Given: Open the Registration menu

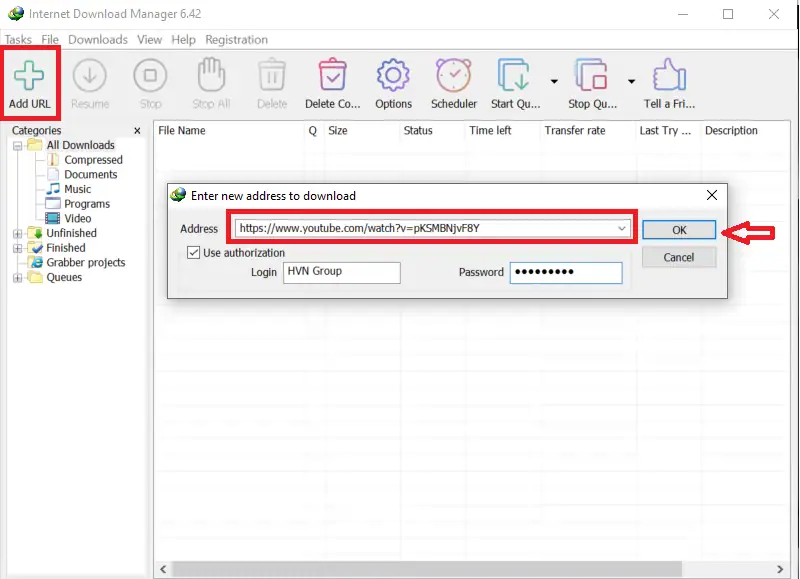Looking at the screenshot, I should pyautogui.click(x=236, y=40).
